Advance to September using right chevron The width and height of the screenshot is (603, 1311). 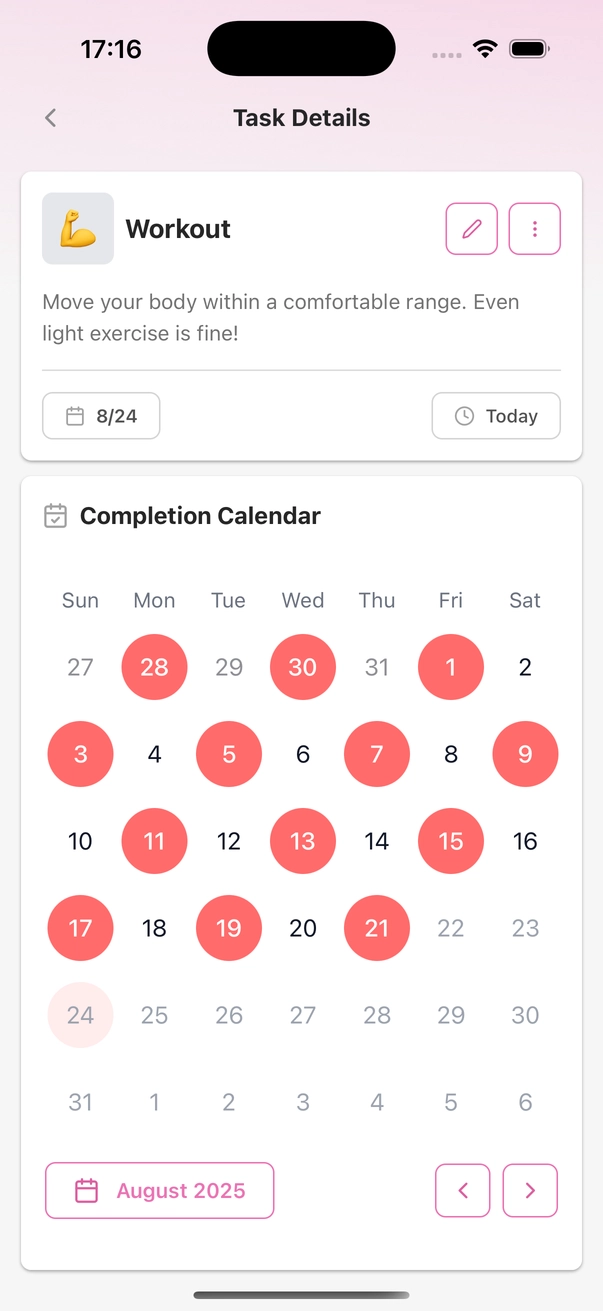point(530,1190)
